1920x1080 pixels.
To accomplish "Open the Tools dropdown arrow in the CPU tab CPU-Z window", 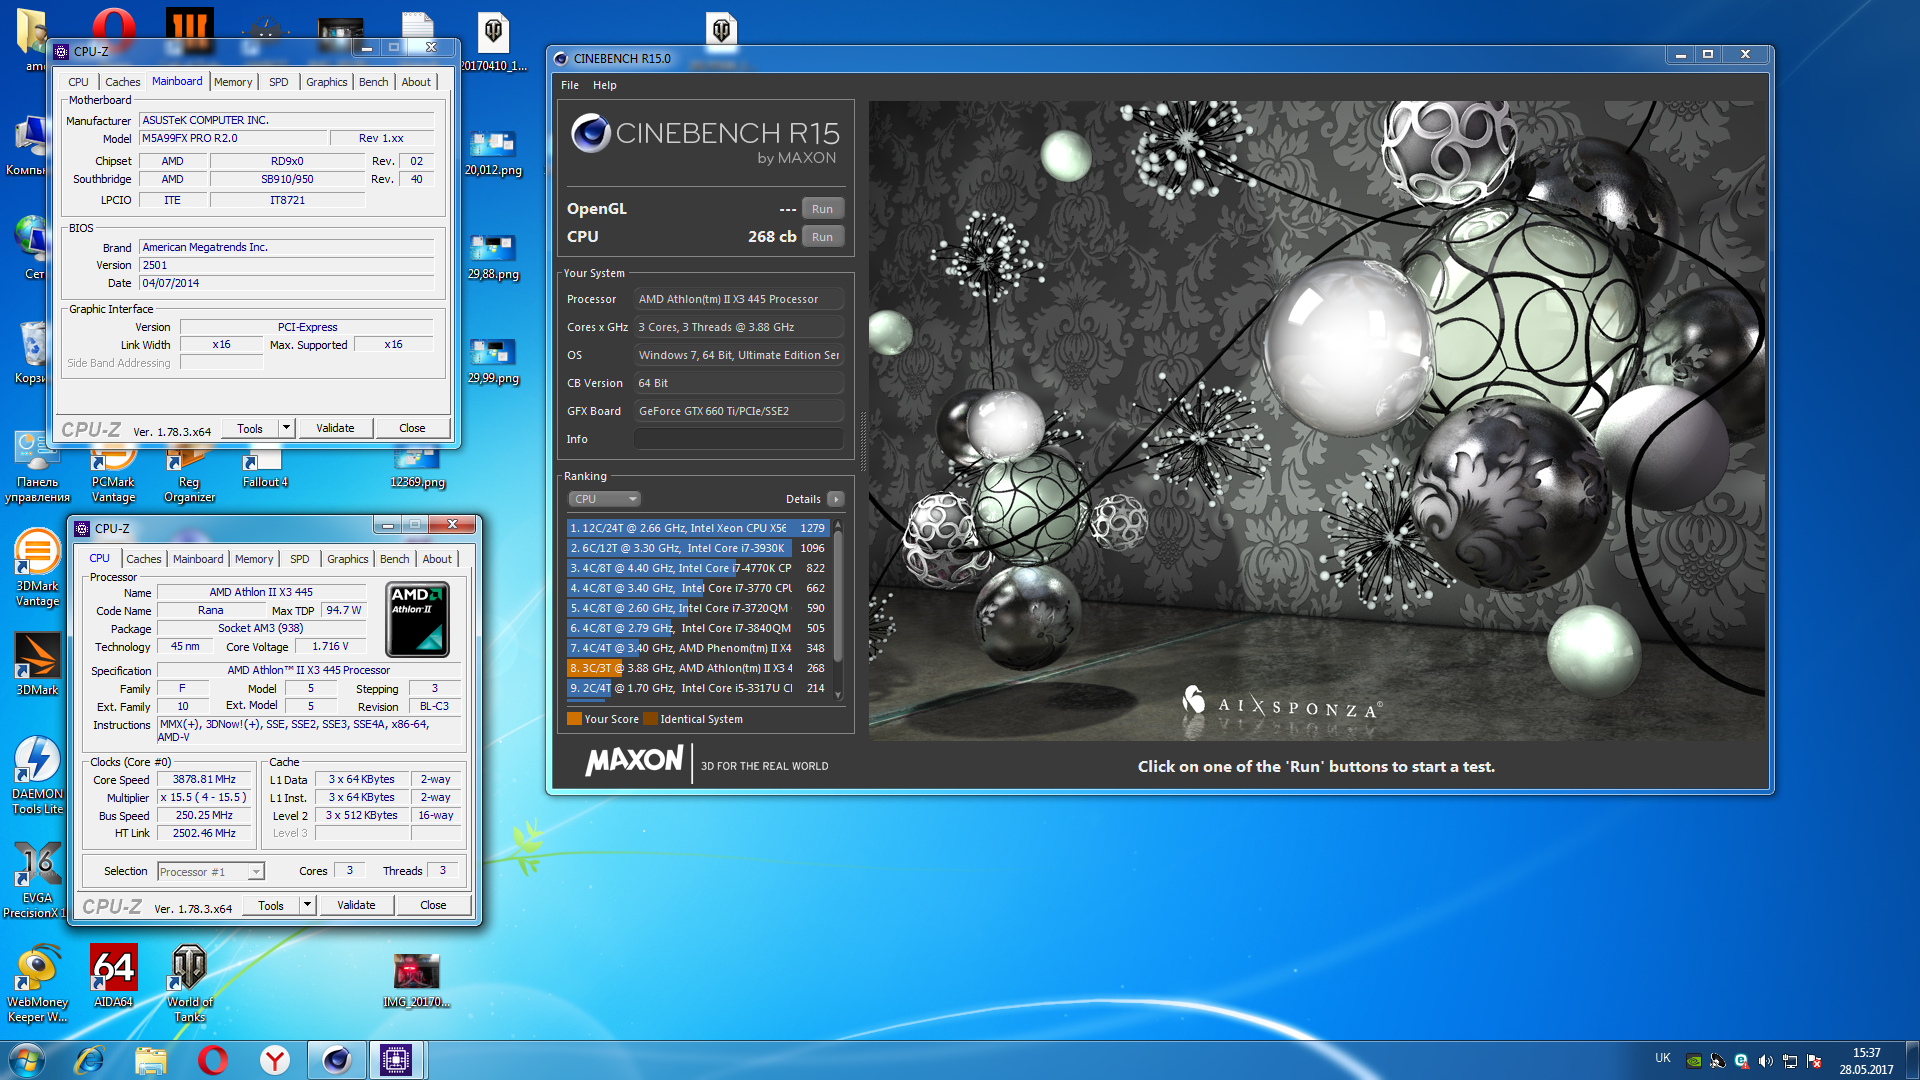I will click(307, 905).
